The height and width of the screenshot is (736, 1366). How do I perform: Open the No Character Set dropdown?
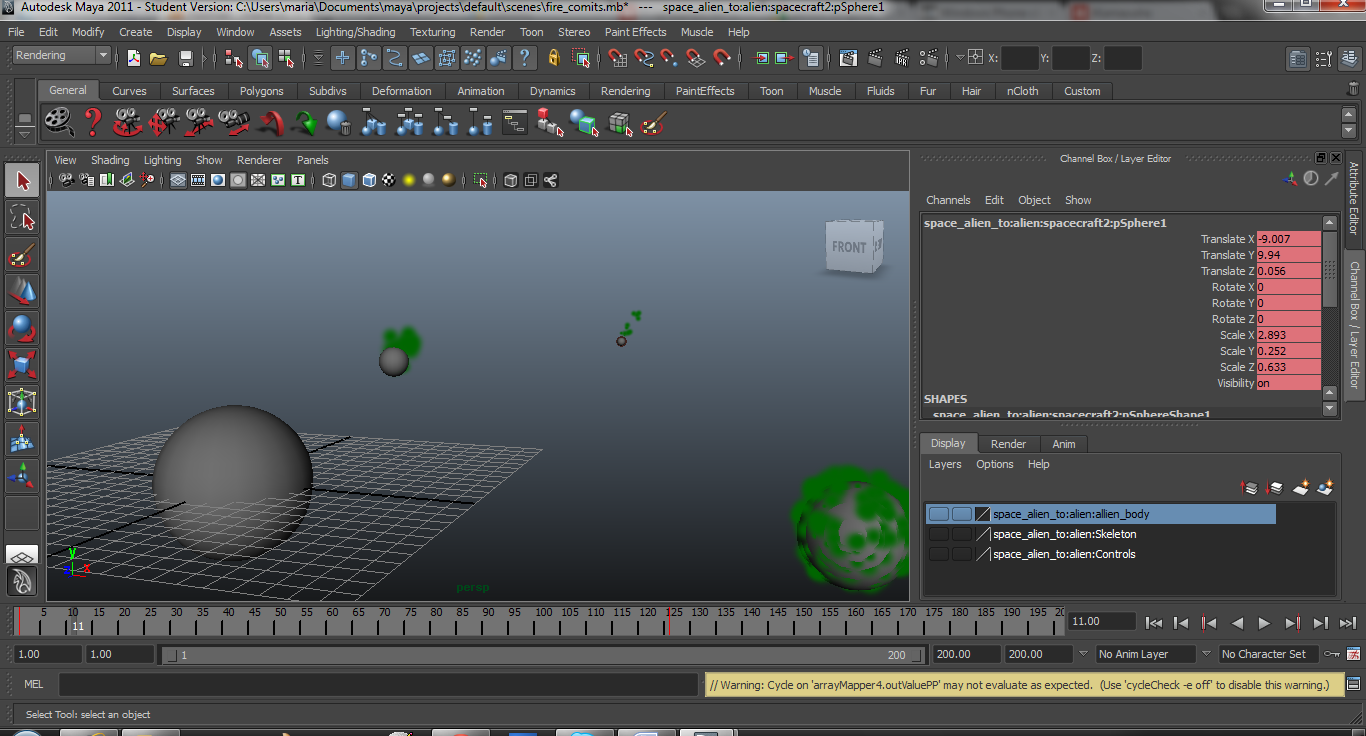(1268, 654)
